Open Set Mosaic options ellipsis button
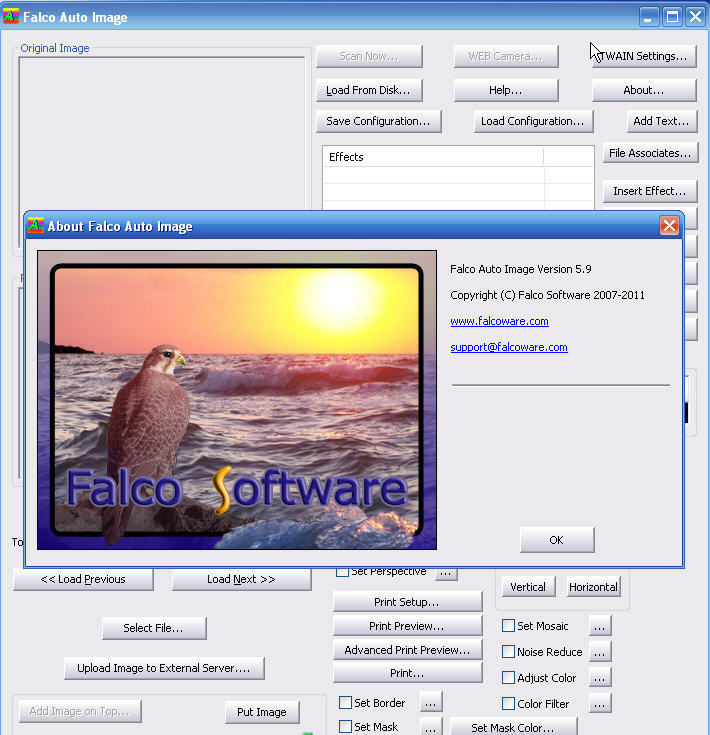 point(600,626)
